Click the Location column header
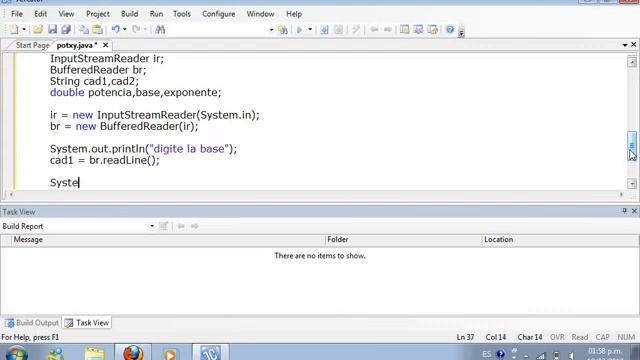 click(x=560, y=240)
